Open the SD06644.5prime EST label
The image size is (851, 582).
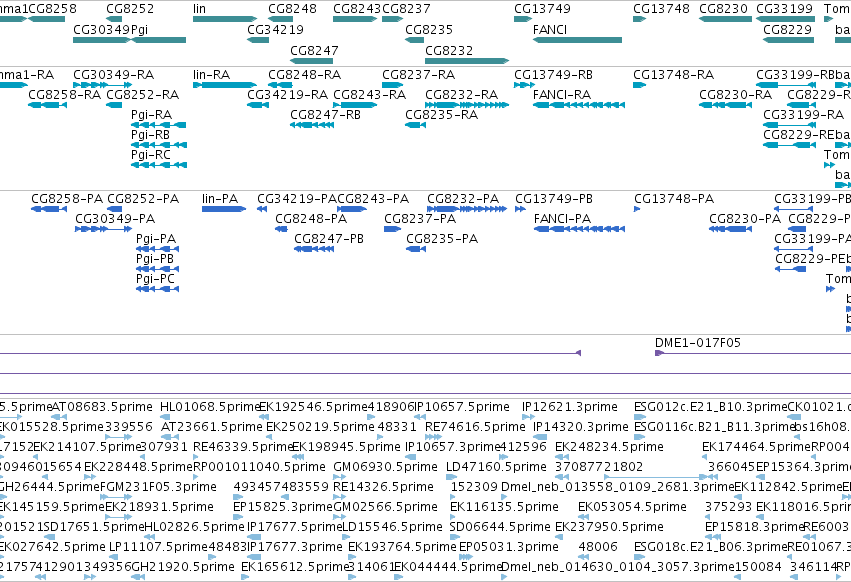pos(500,527)
